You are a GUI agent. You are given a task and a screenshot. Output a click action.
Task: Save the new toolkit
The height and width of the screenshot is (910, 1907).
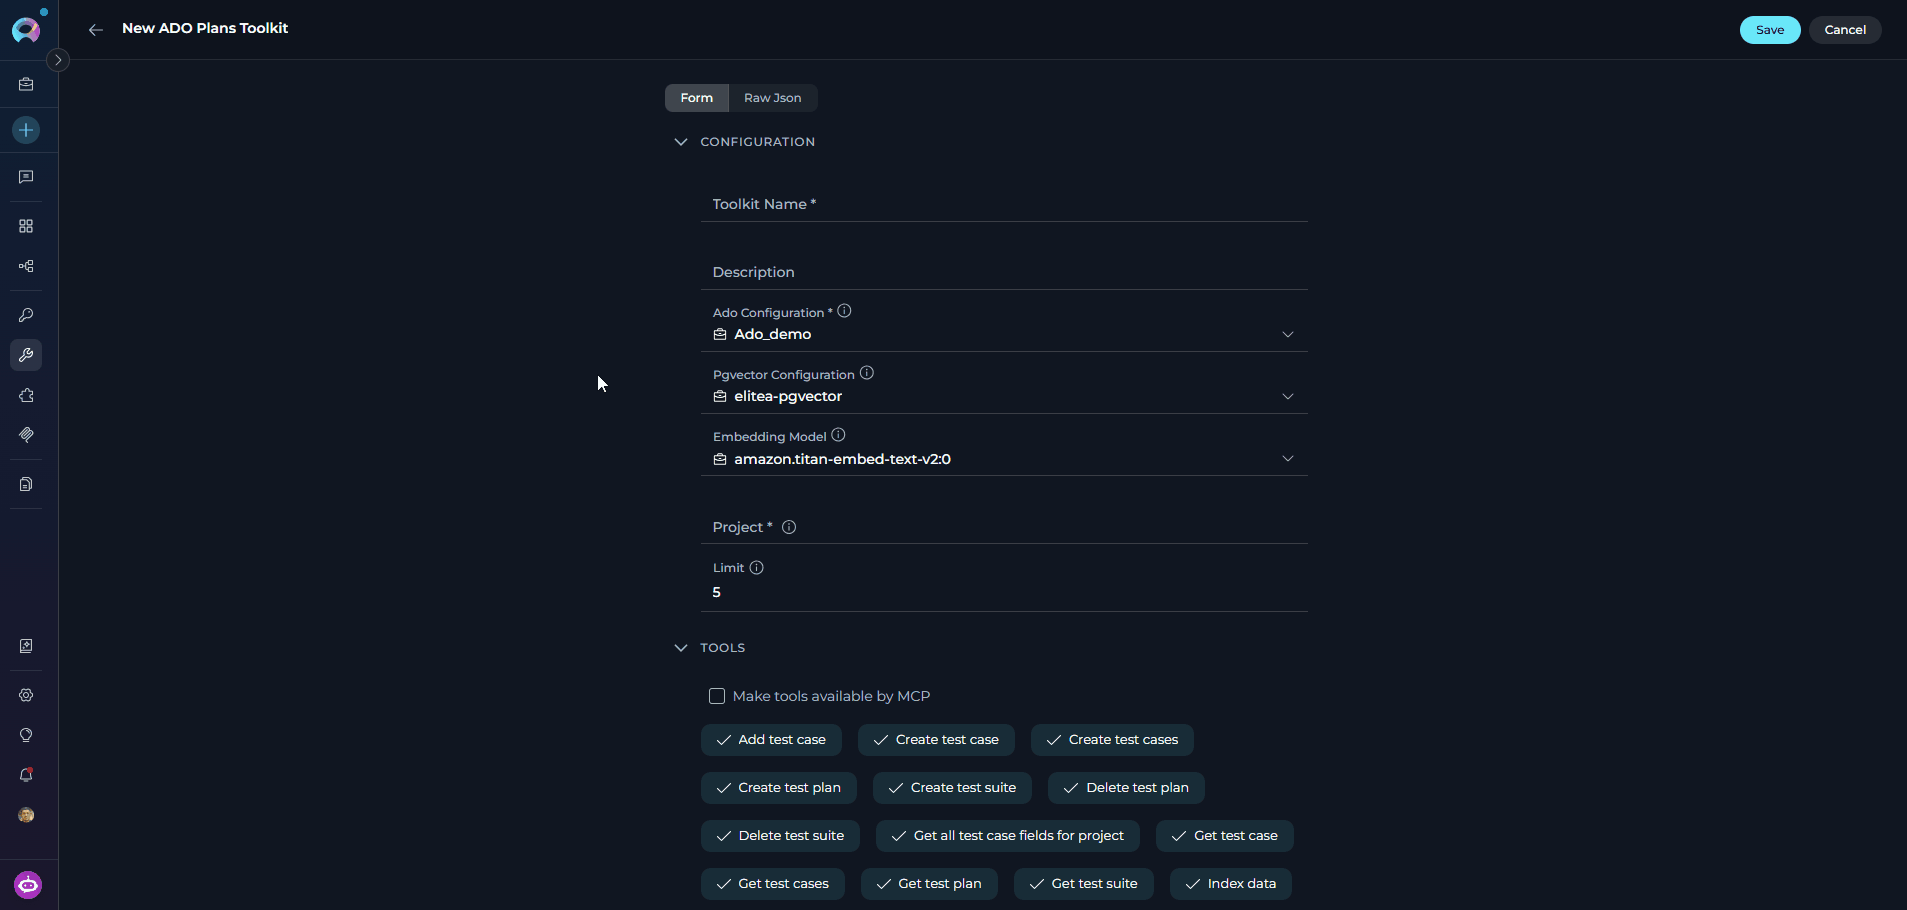(x=1770, y=30)
